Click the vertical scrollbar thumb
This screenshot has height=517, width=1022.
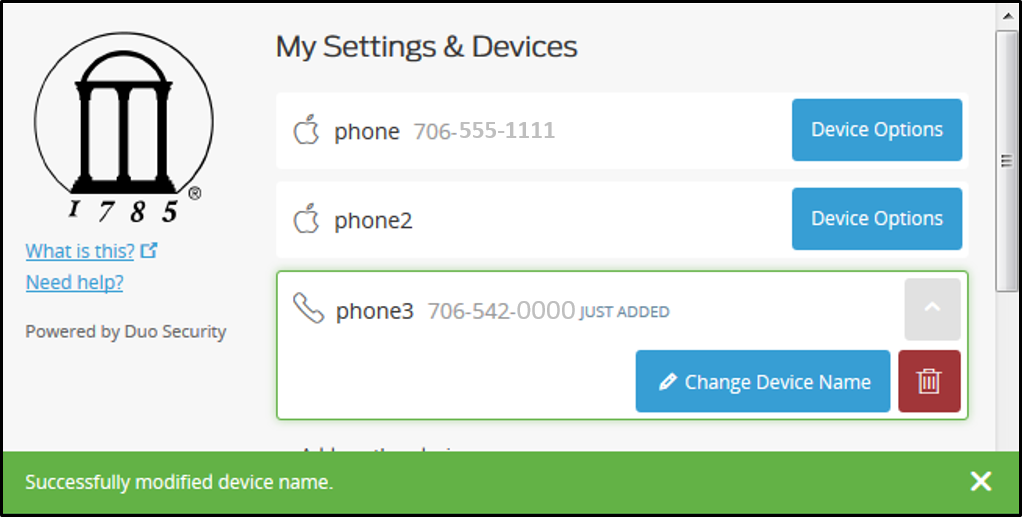(1006, 160)
